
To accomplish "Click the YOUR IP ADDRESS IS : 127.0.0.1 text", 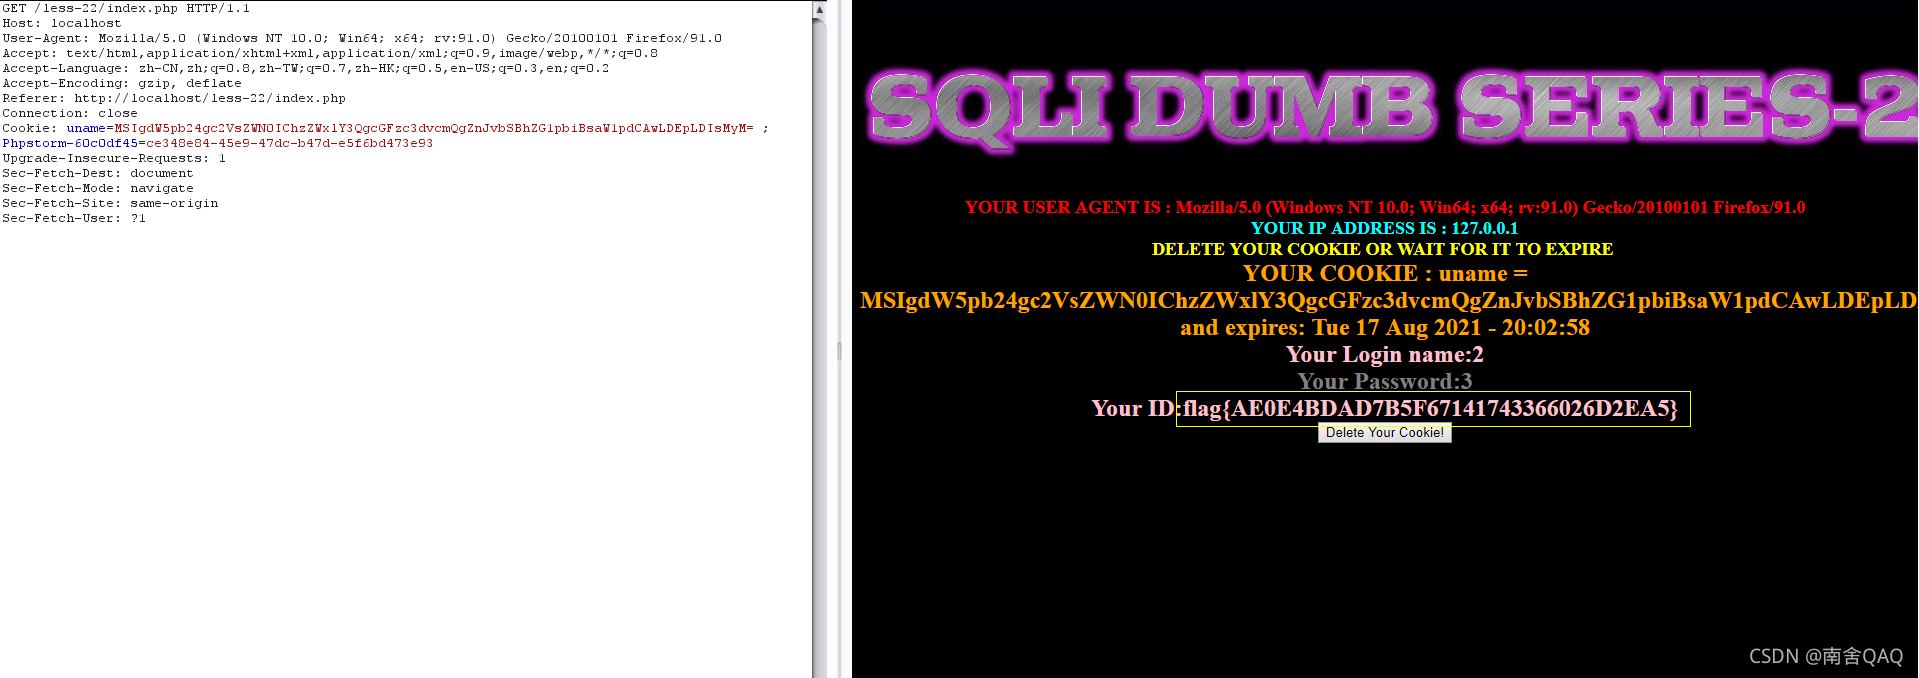I will 1384,228.
